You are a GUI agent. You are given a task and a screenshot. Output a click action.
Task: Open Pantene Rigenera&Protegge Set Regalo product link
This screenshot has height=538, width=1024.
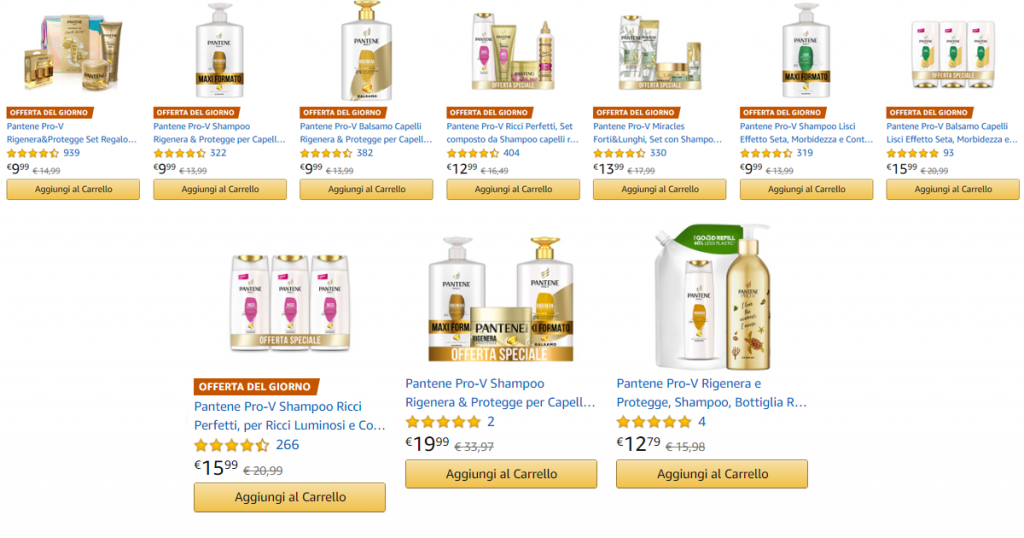click(x=72, y=133)
